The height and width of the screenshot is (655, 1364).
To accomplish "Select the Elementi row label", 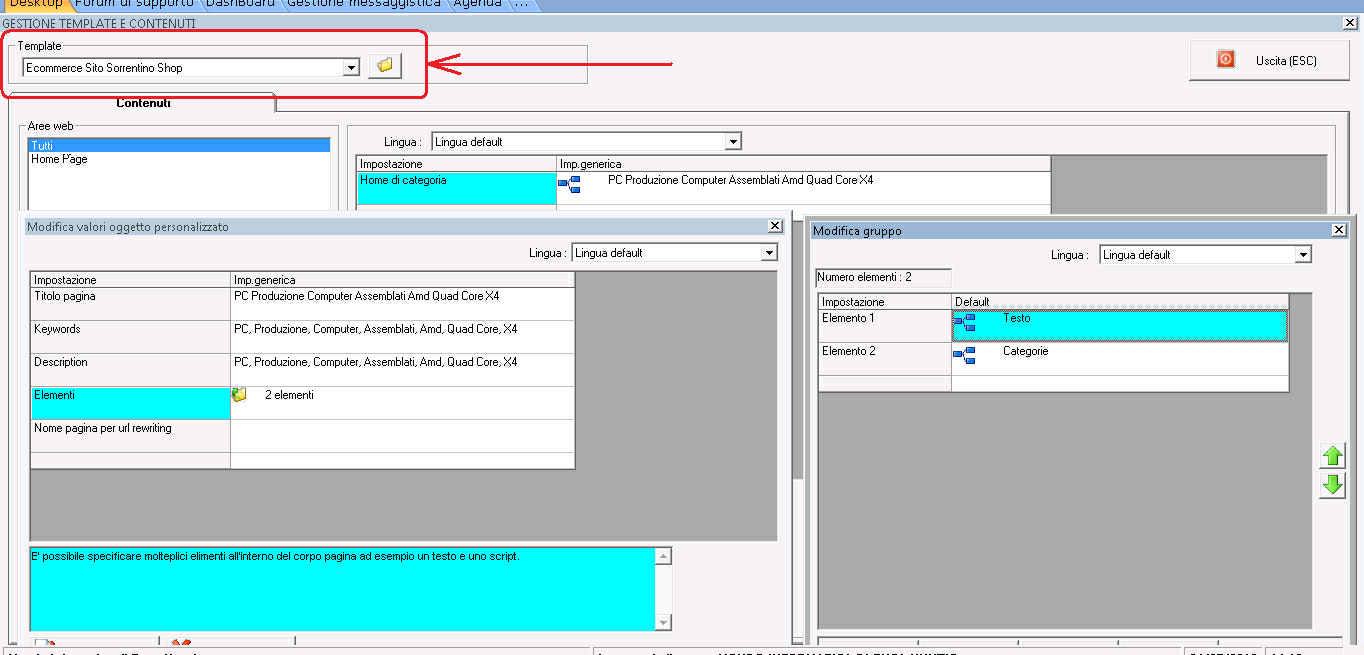I will click(130, 403).
